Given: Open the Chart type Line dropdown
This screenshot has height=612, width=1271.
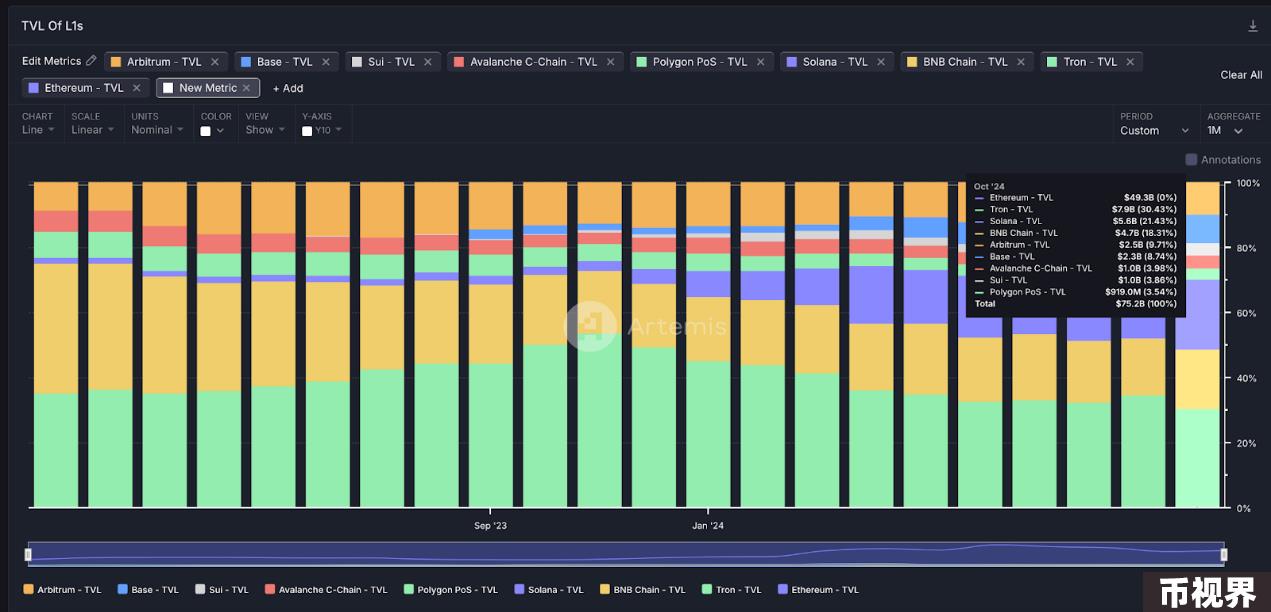Looking at the screenshot, I should [x=38, y=130].
